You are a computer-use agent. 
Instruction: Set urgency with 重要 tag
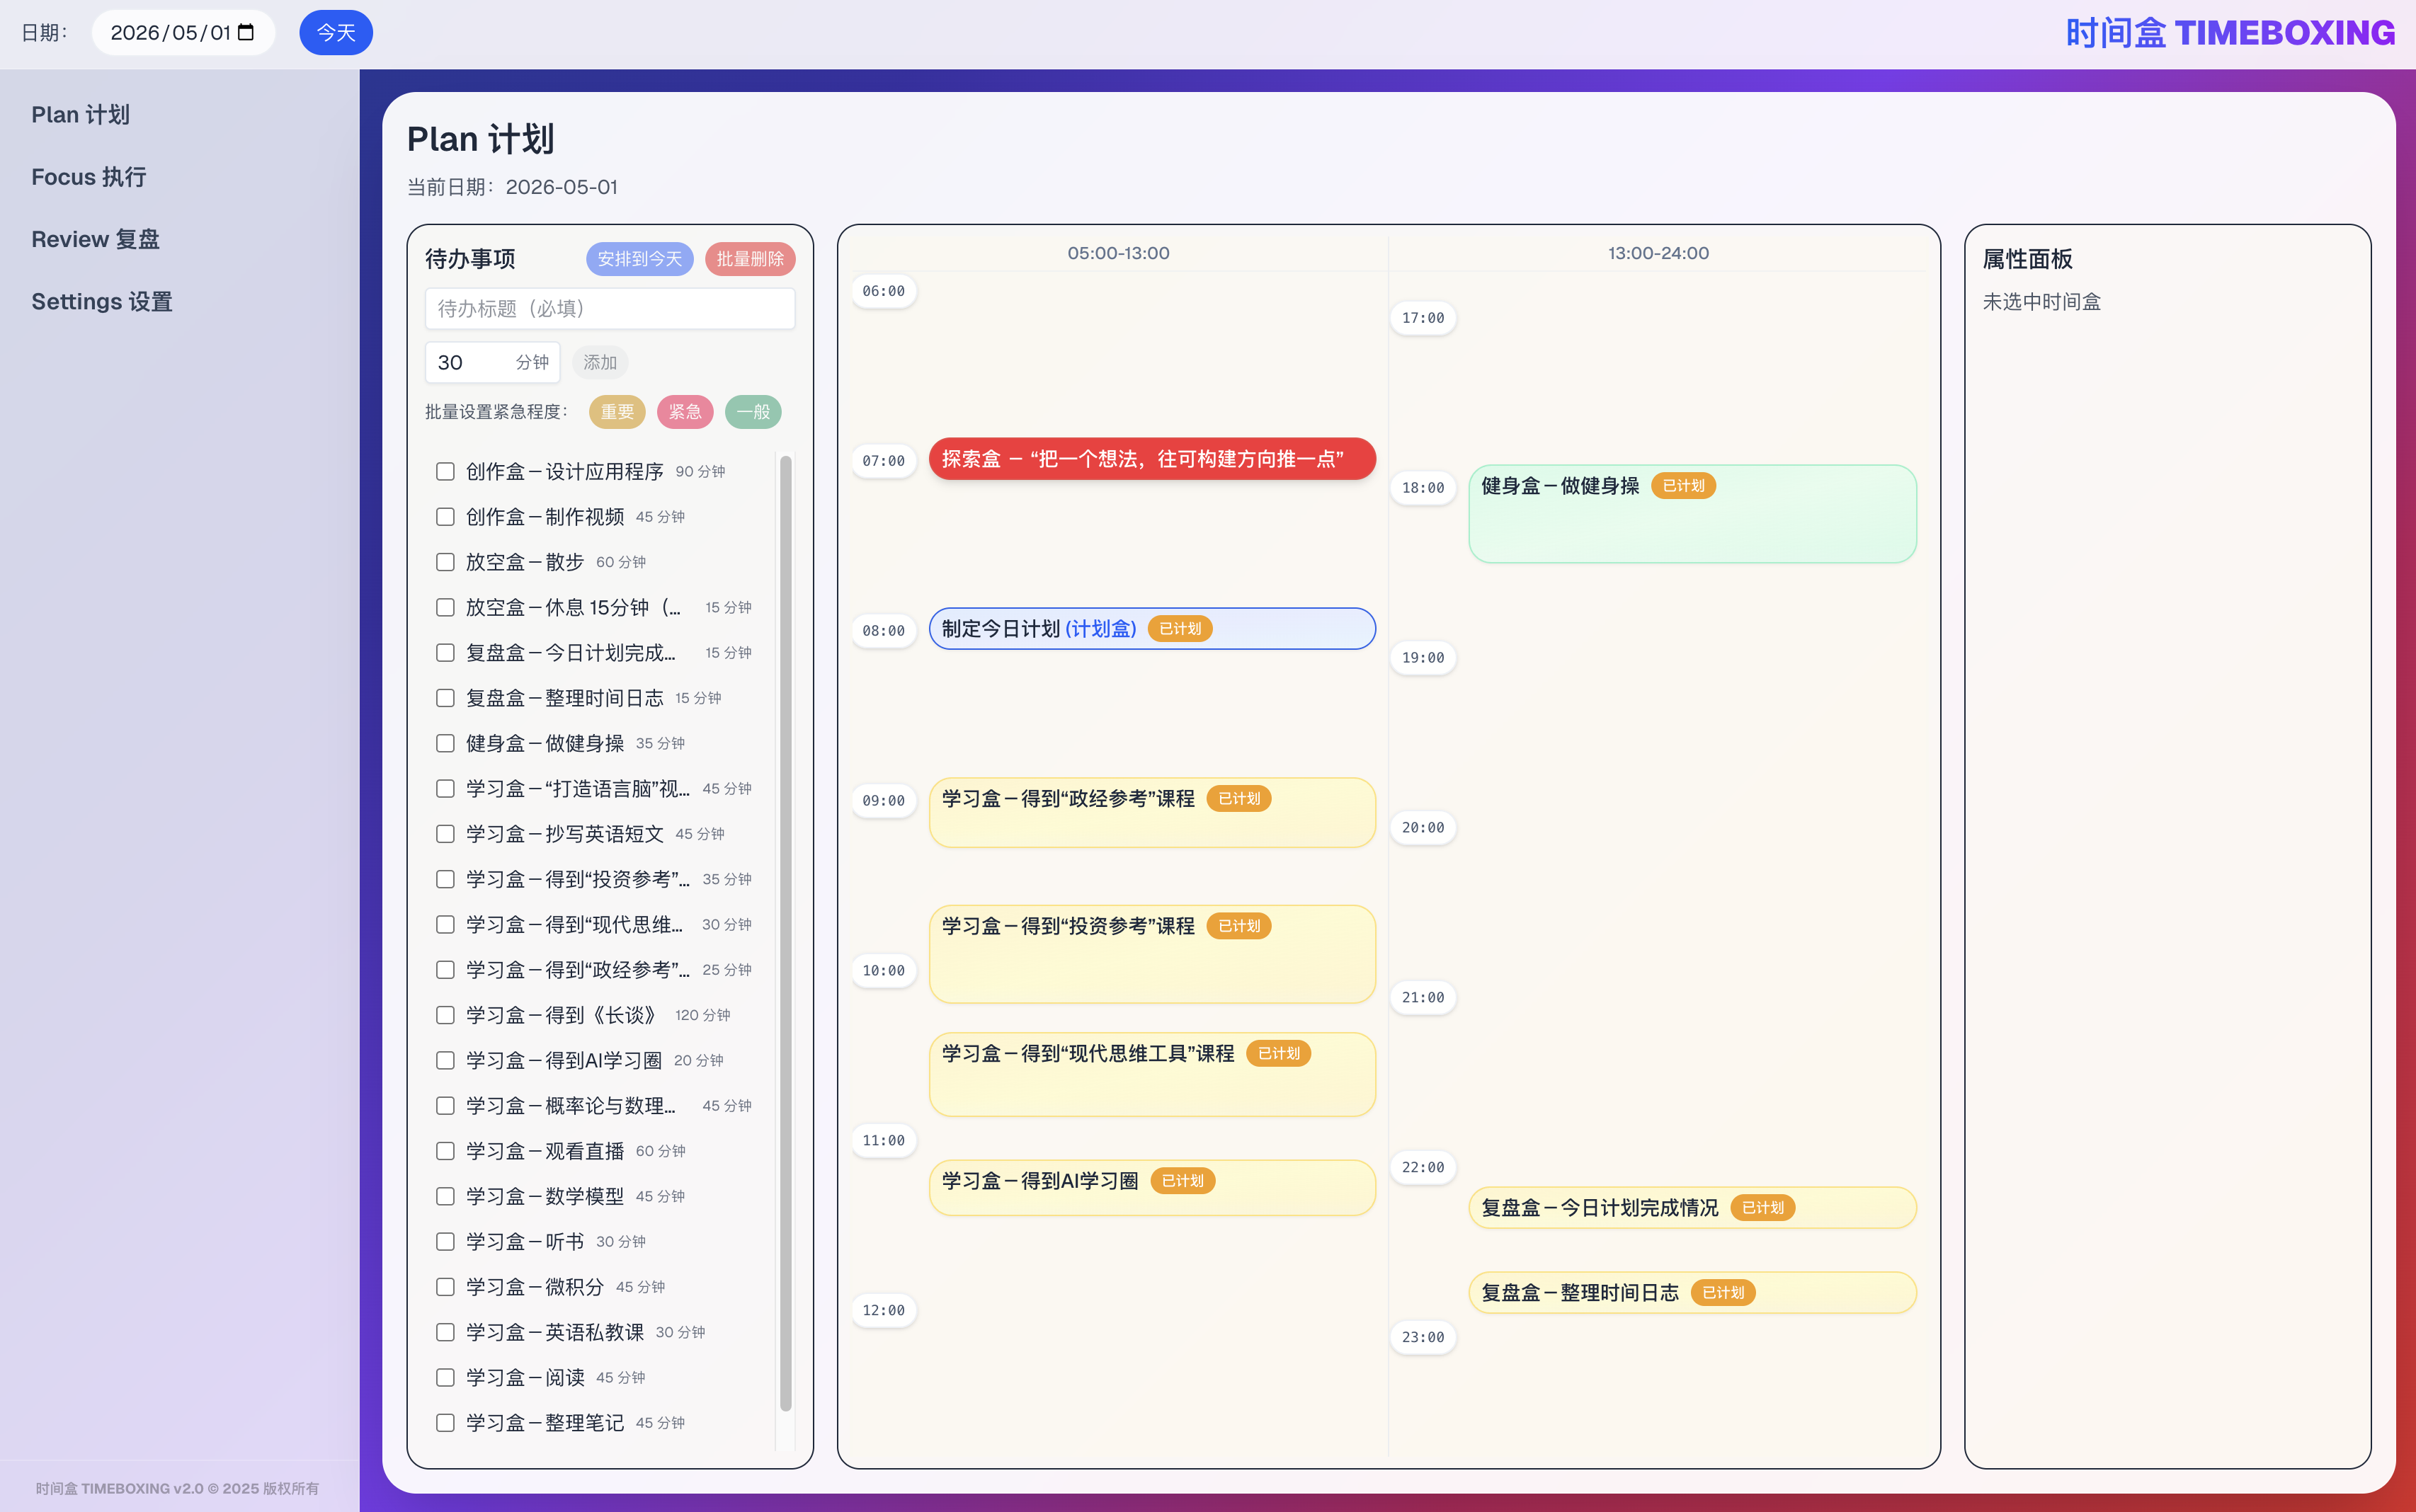click(x=617, y=412)
